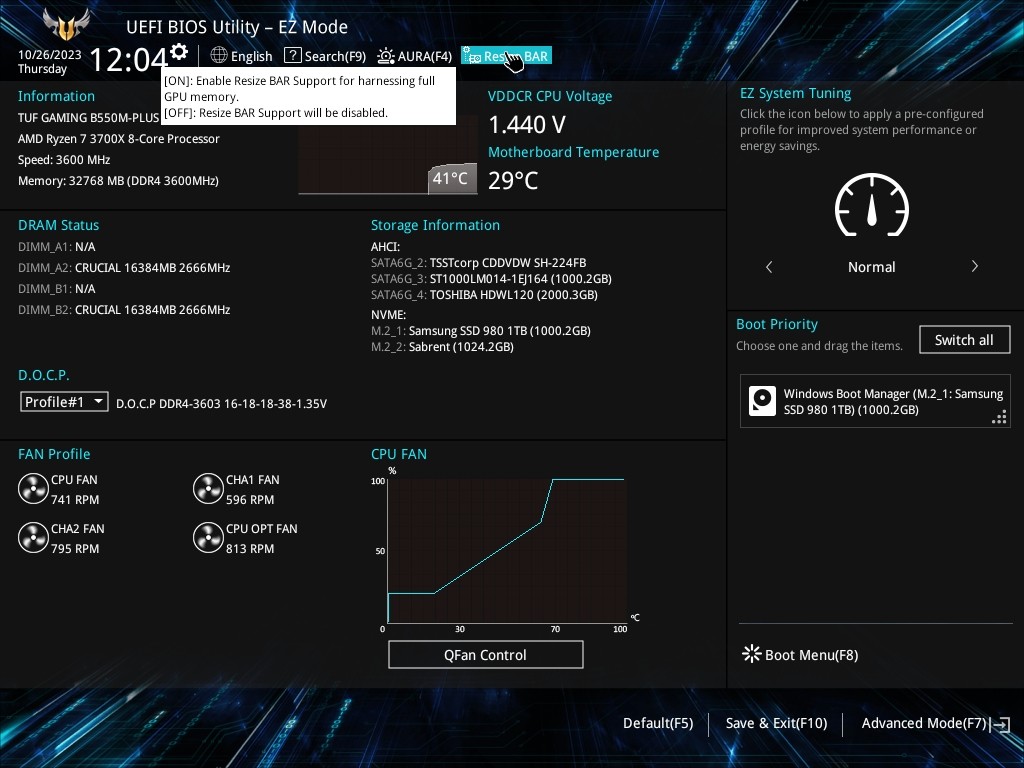This screenshot has height=768, width=1024.
Task: Click Memory: 32768 MB text
Action: tap(118, 181)
